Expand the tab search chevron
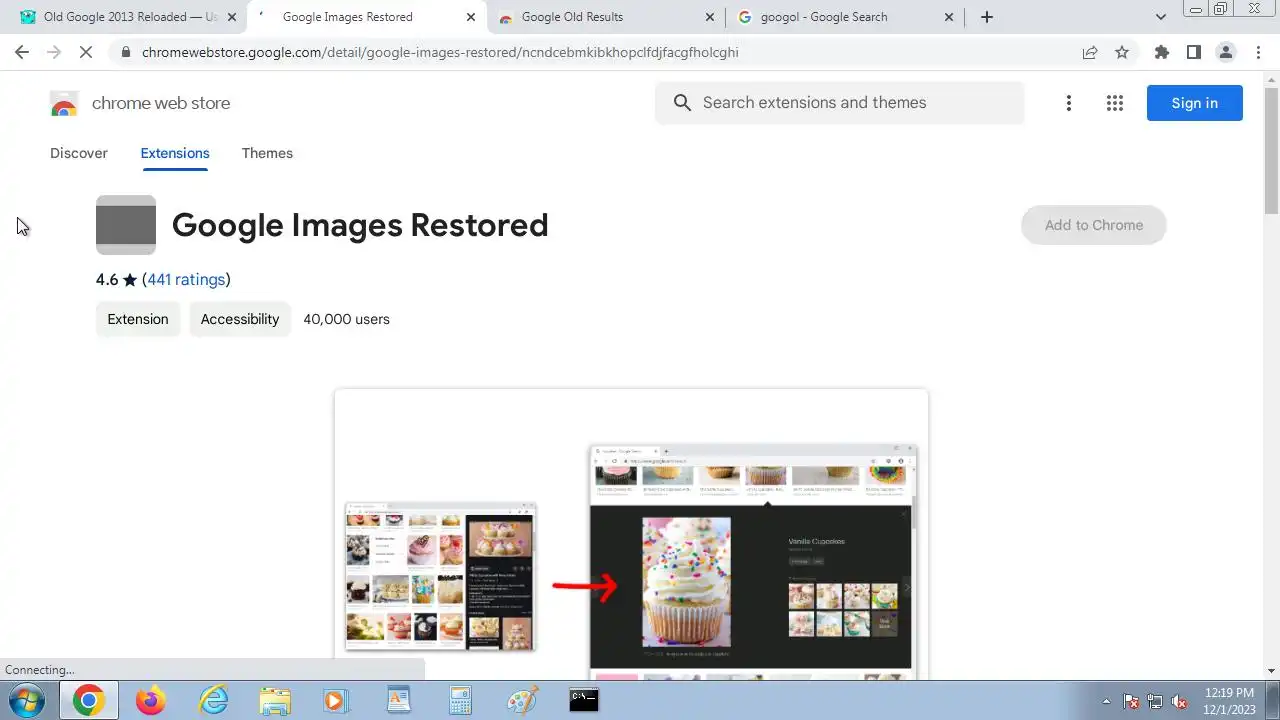Image resolution: width=1280 pixels, height=720 pixels. click(1161, 17)
